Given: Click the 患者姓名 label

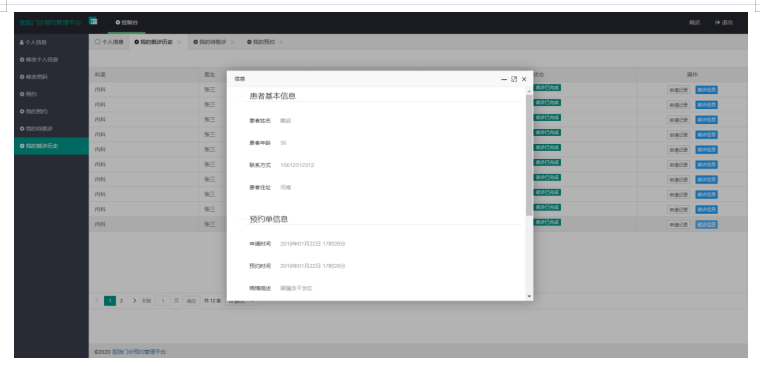Looking at the screenshot, I should tap(260, 121).
